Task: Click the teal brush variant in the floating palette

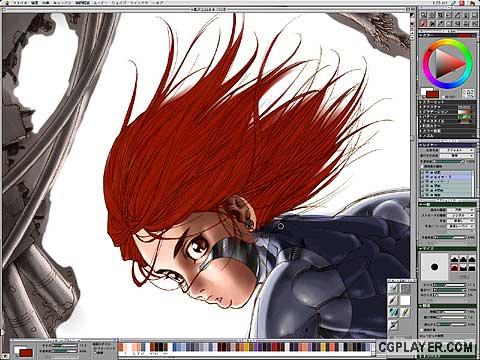Action: pyautogui.click(x=393, y=312)
